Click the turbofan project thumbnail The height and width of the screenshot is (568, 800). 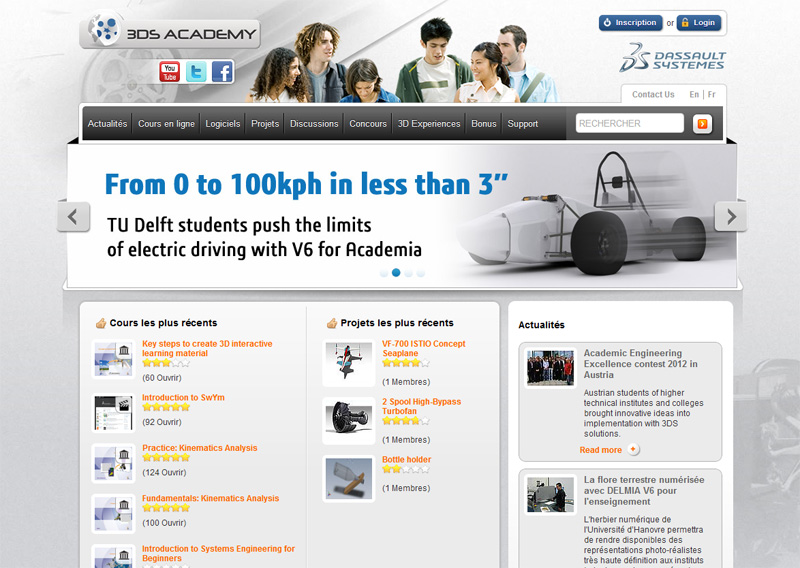(348, 421)
